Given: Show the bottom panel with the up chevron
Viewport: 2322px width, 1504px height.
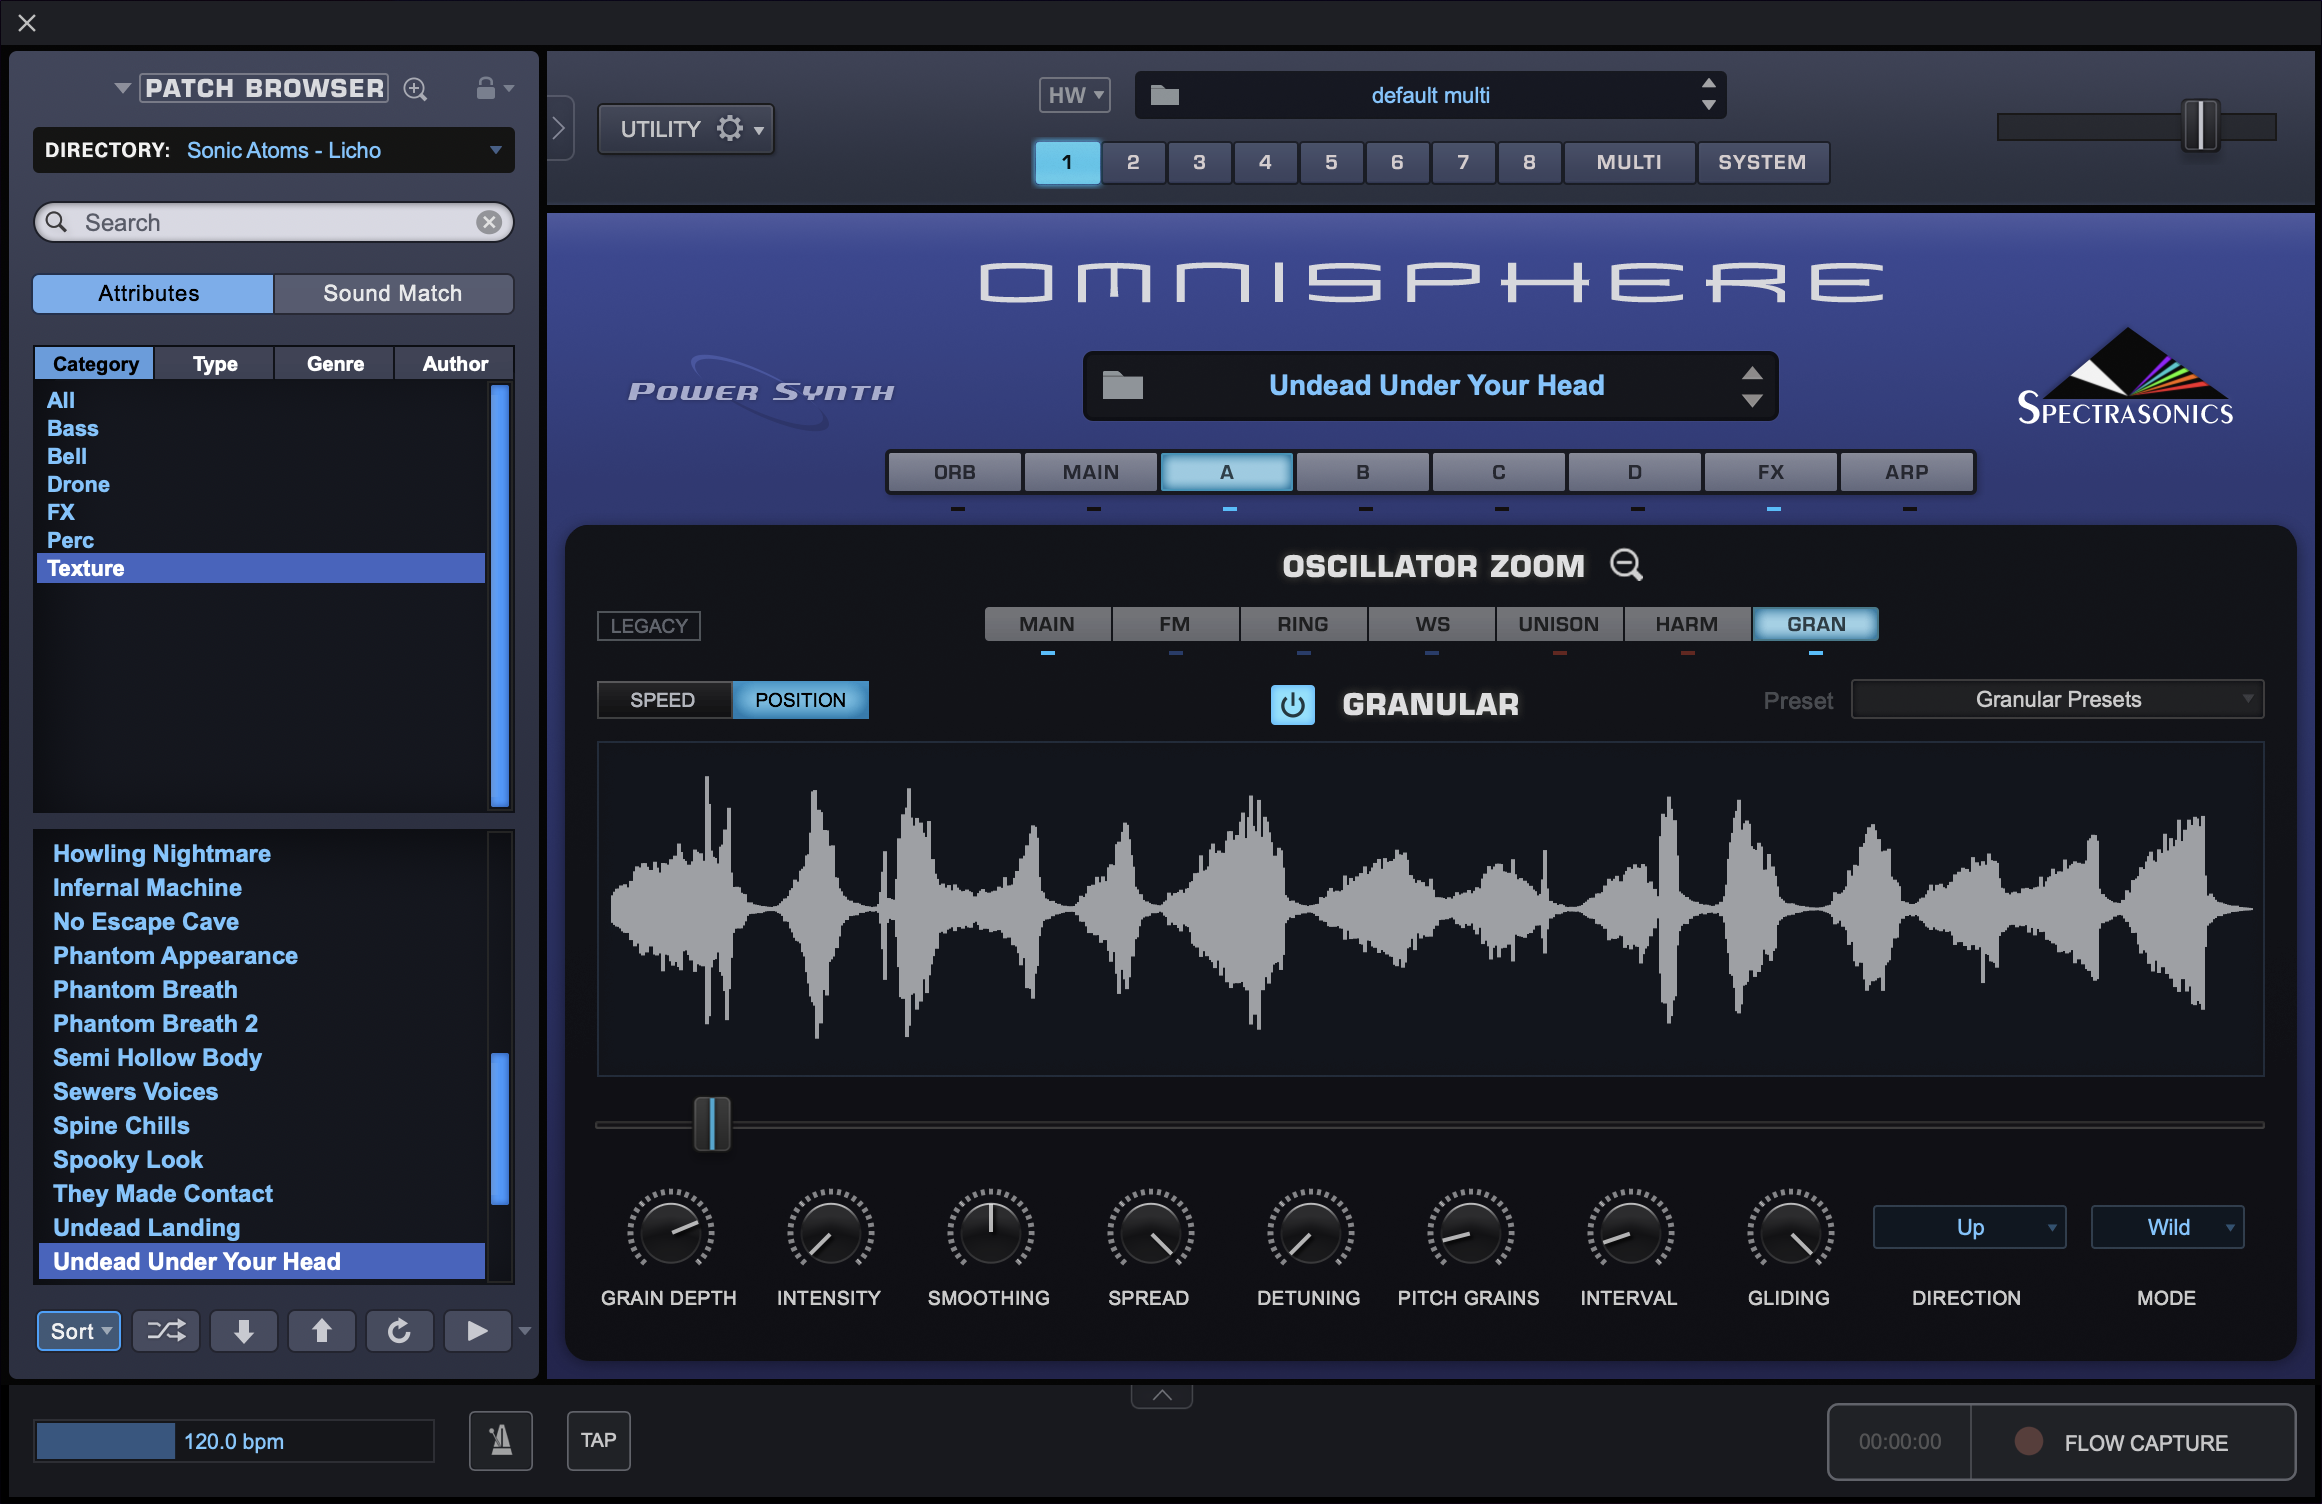Looking at the screenshot, I should pyautogui.click(x=1162, y=1396).
